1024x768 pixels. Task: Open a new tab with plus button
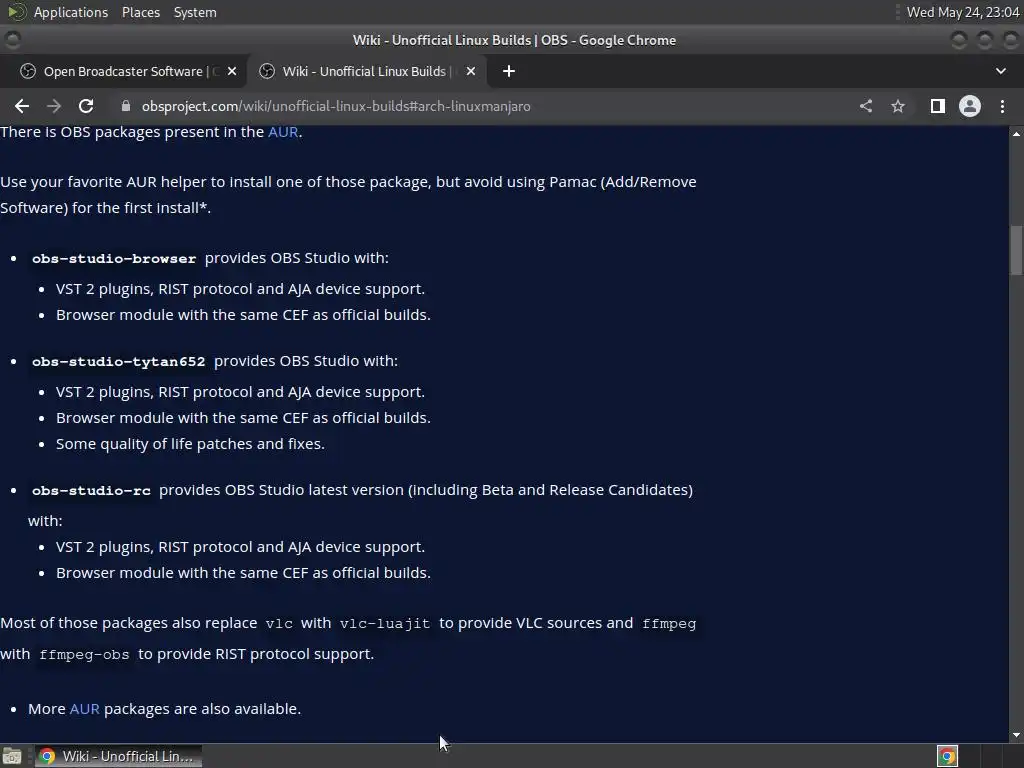tap(509, 71)
